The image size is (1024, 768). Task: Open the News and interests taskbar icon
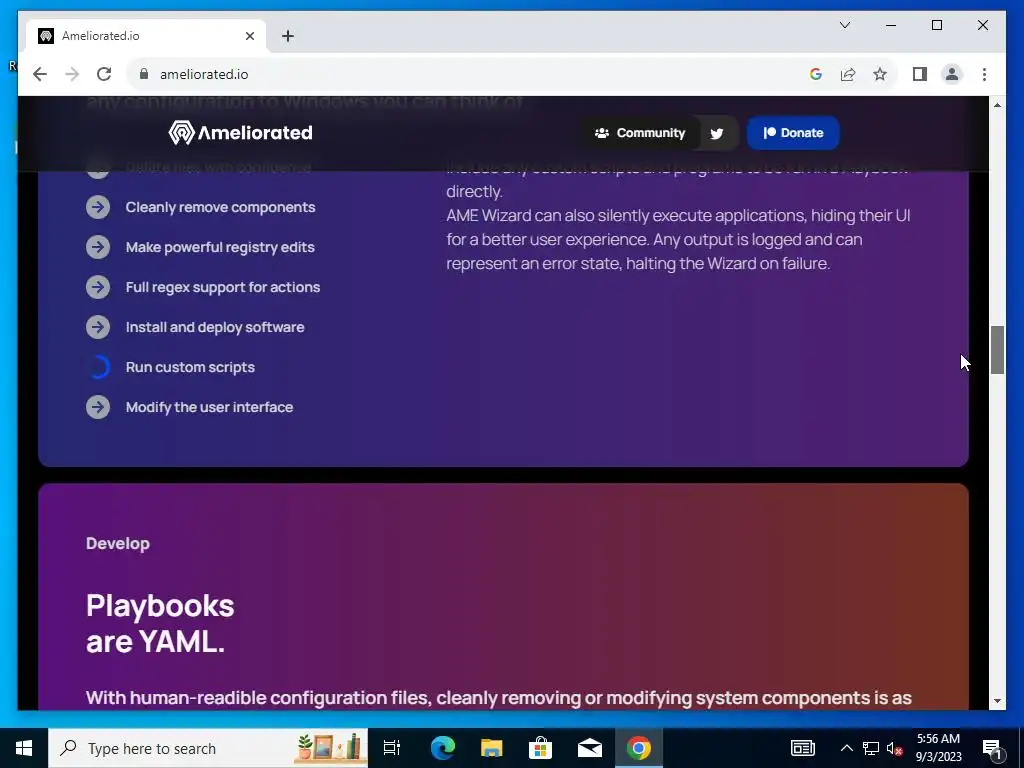click(x=803, y=748)
